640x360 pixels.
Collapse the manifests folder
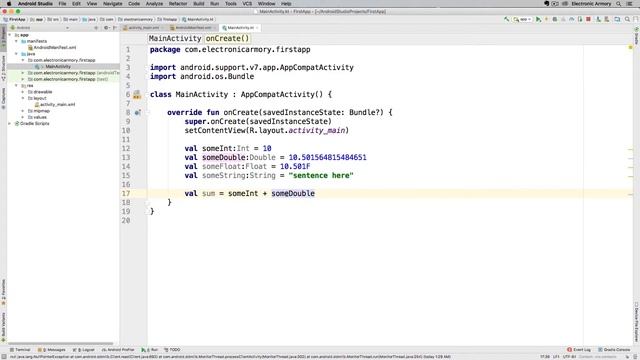(16, 41)
